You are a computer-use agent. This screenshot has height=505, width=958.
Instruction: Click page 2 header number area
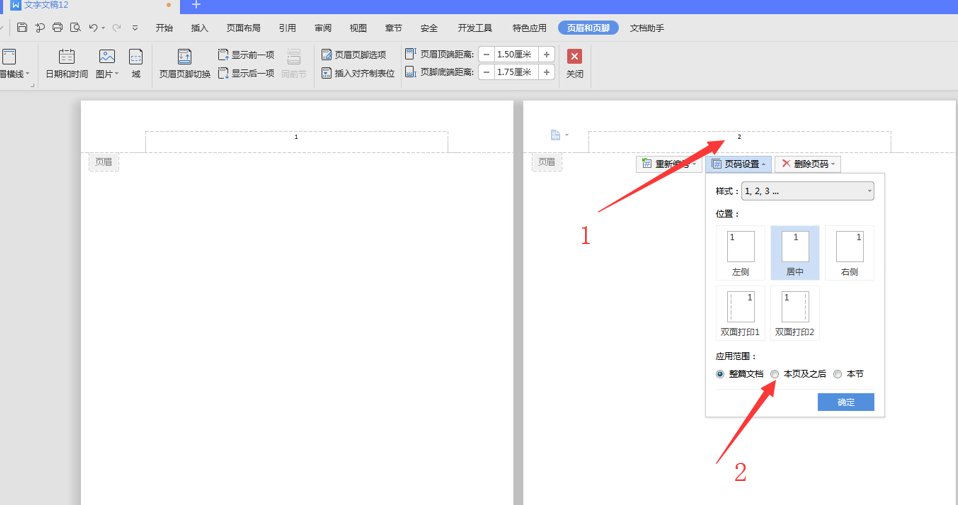click(739, 142)
